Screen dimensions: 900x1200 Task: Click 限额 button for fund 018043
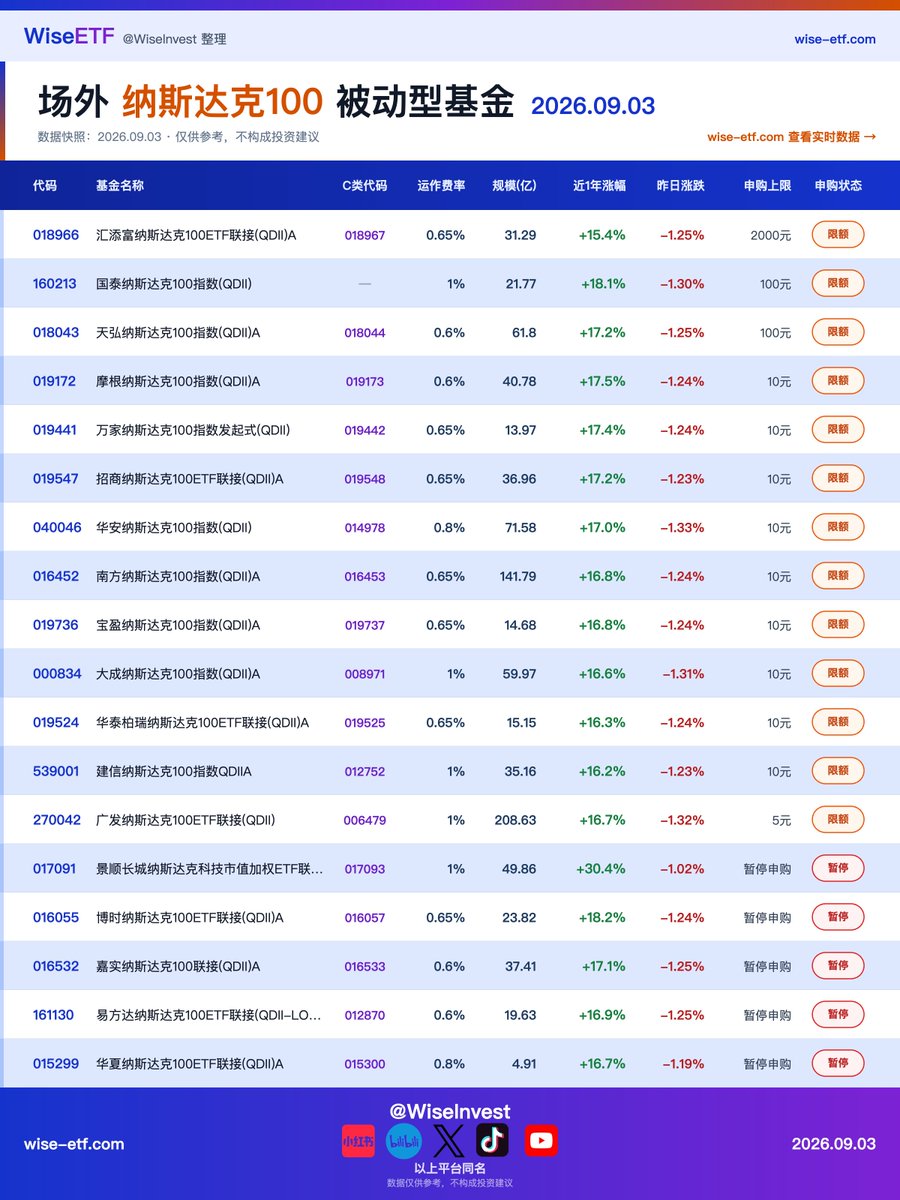(838, 332)
